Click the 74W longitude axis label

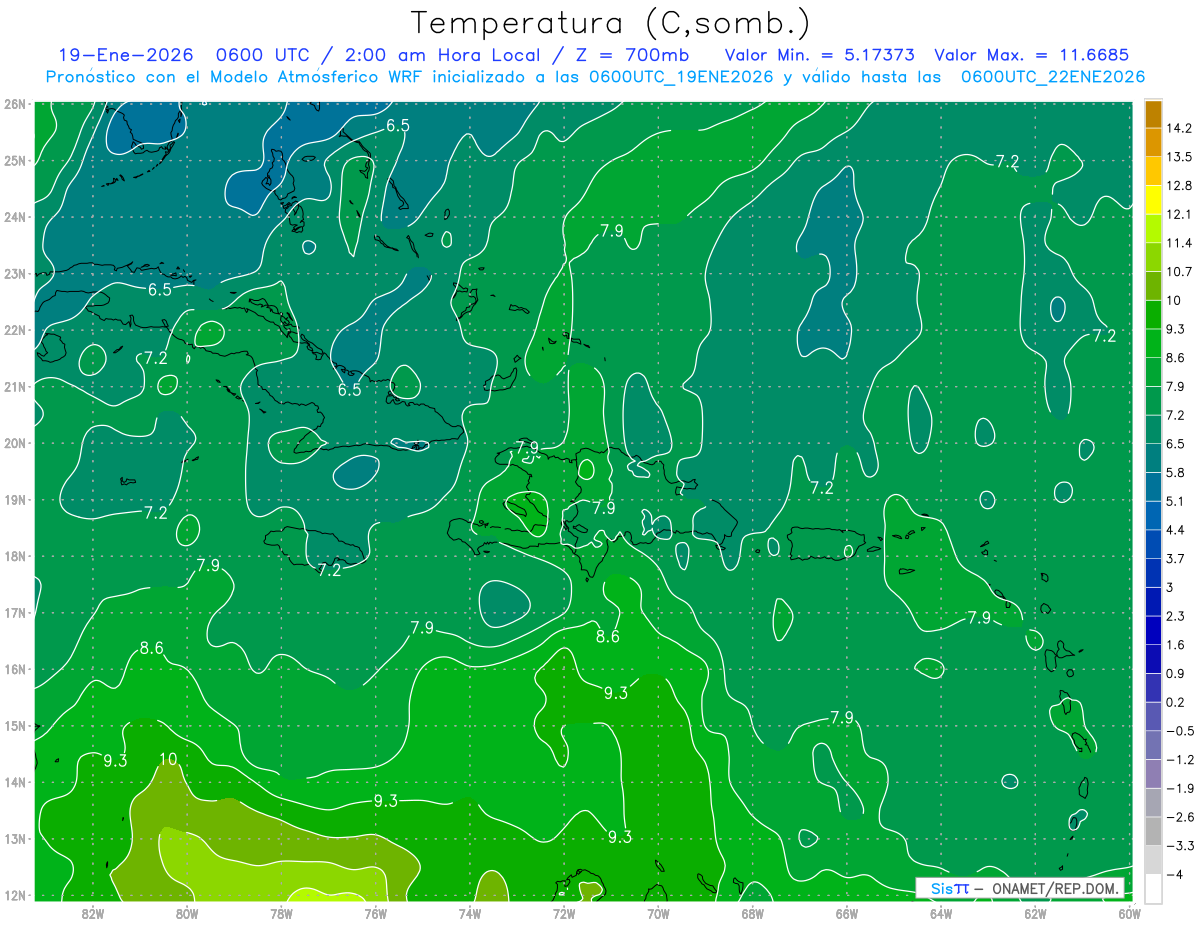[470, 913]
